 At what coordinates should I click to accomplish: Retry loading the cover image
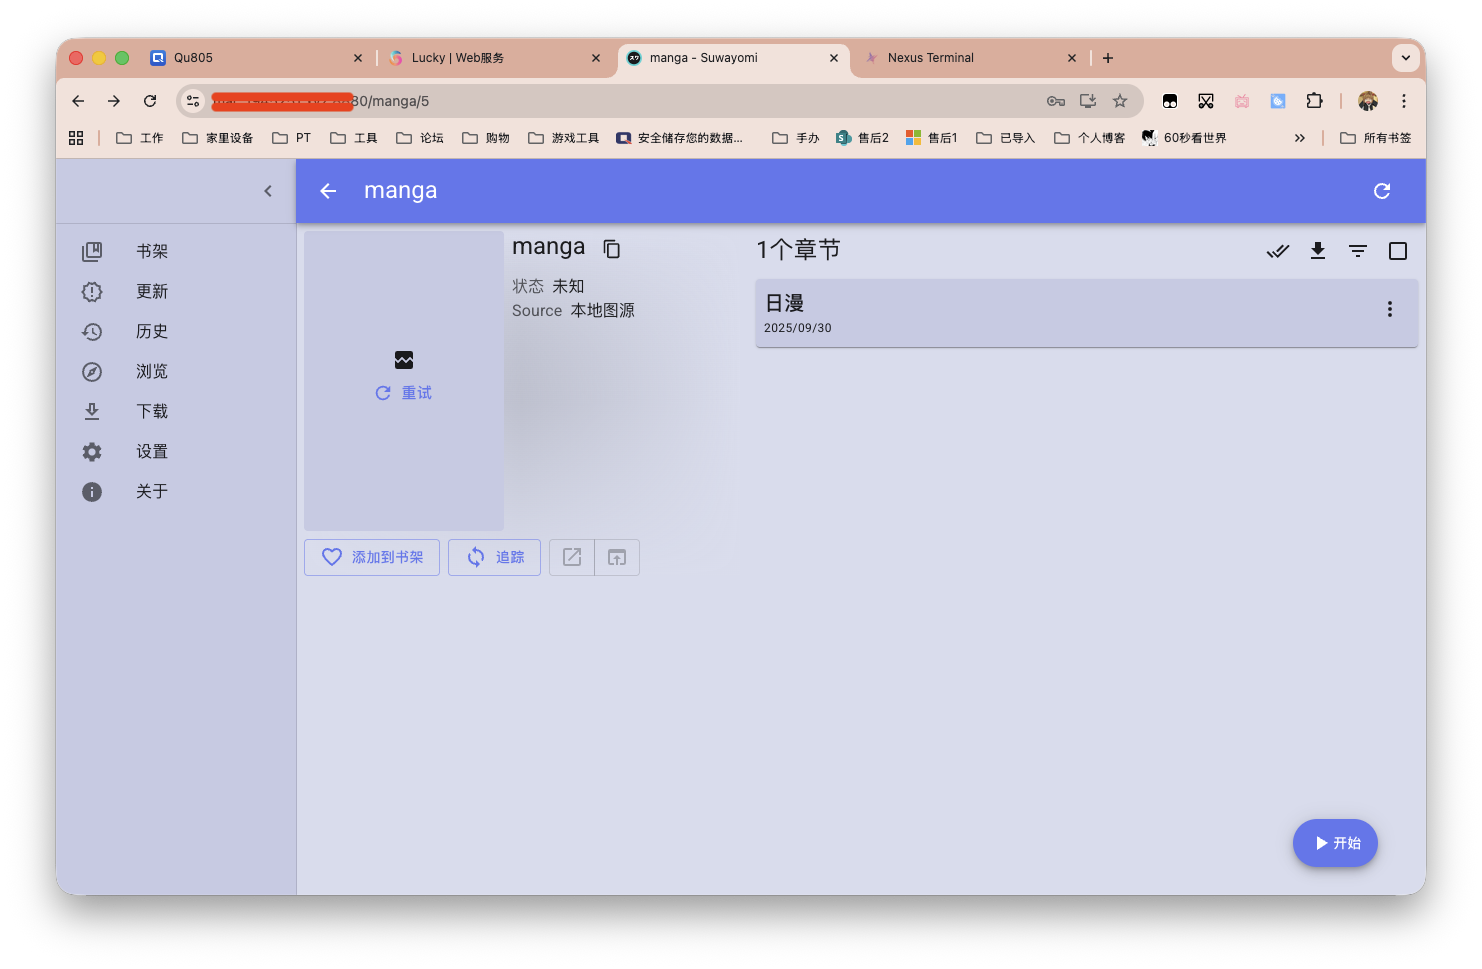[403, 392]
